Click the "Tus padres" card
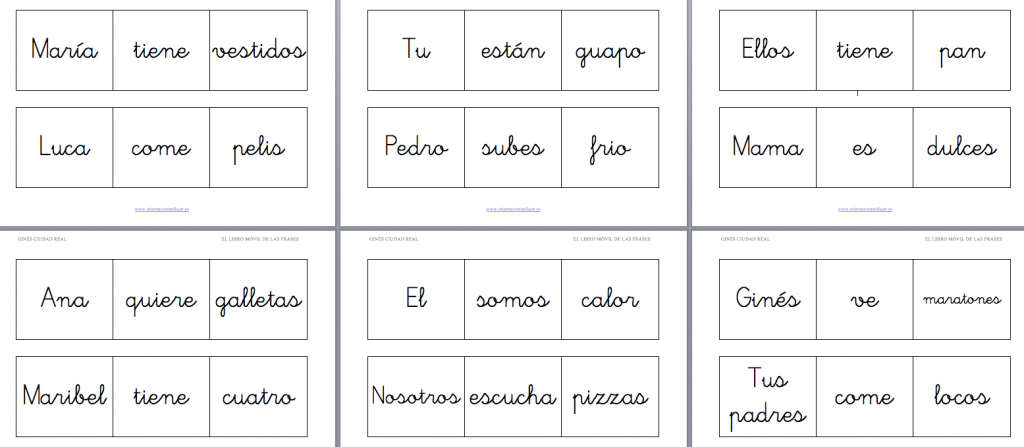This screenshot has width=1024, height=447. point(768,396)
